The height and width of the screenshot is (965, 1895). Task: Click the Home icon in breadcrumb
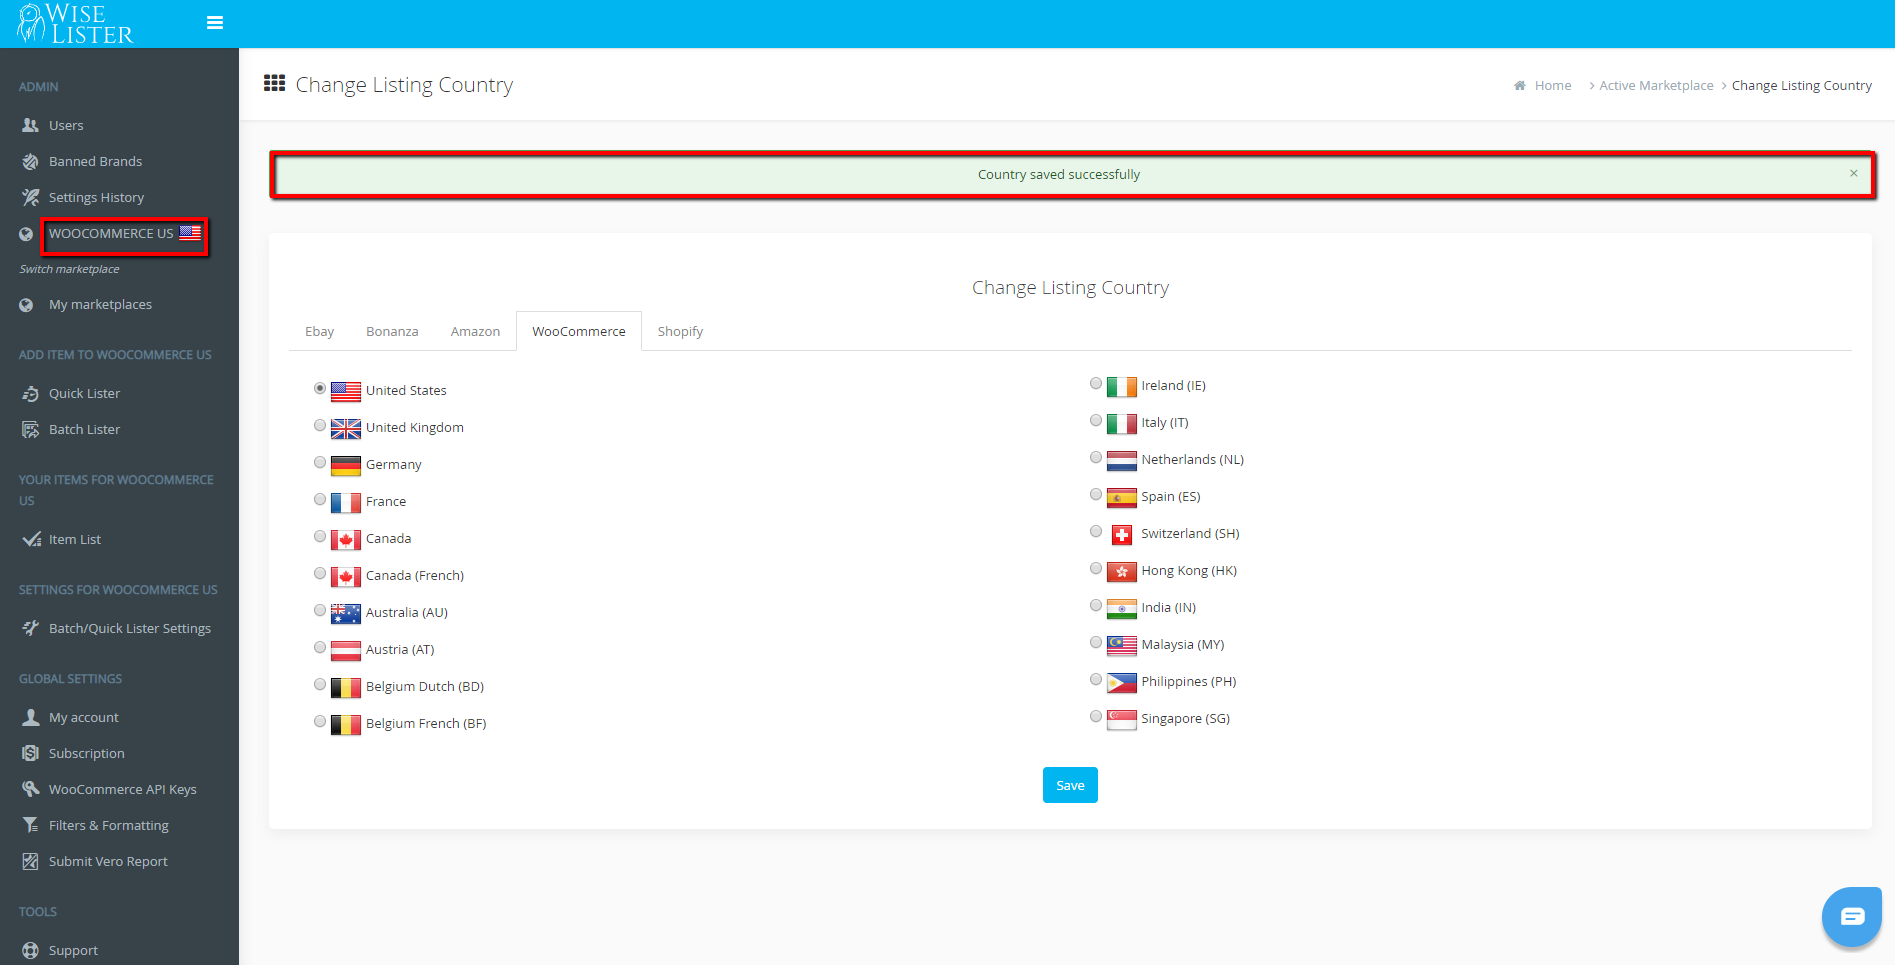pos(1520,86)
